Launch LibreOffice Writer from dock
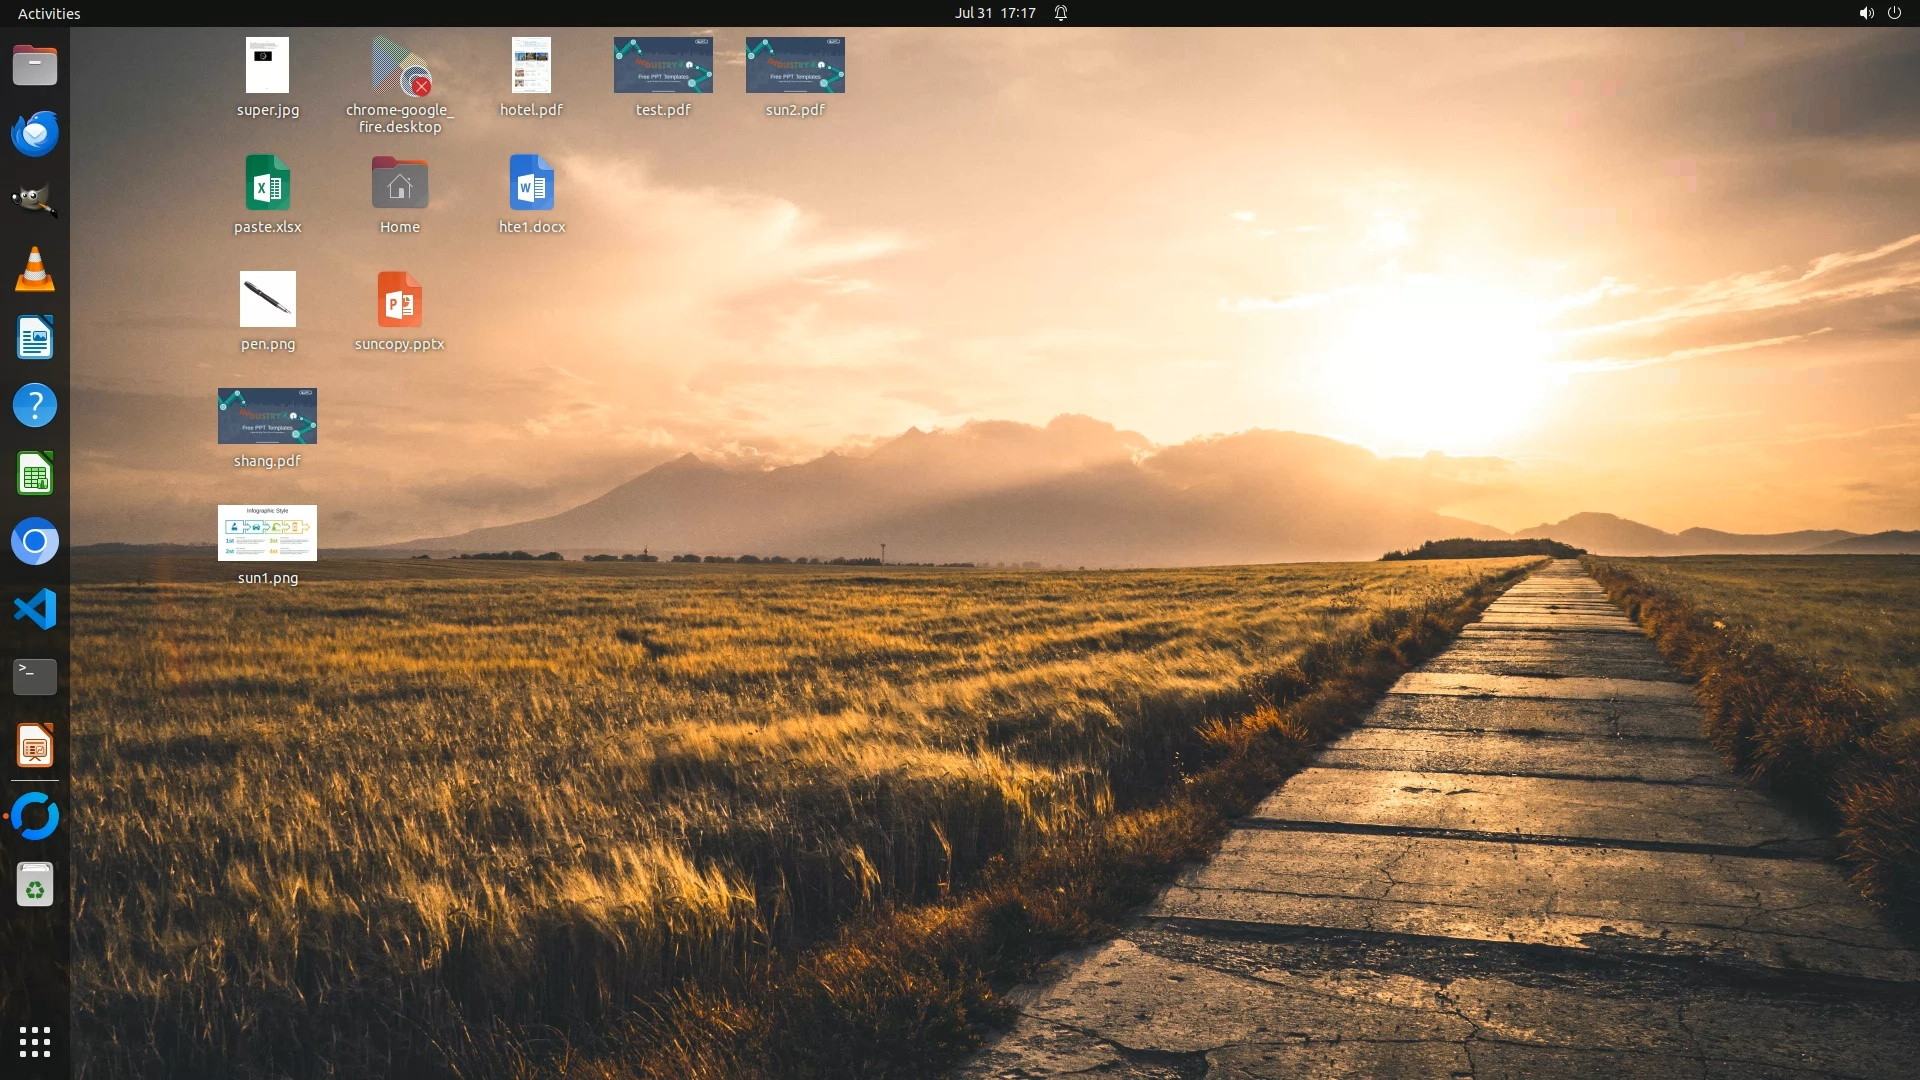The width and height of the screenshot is (1920, 1080). pos(35,338)
